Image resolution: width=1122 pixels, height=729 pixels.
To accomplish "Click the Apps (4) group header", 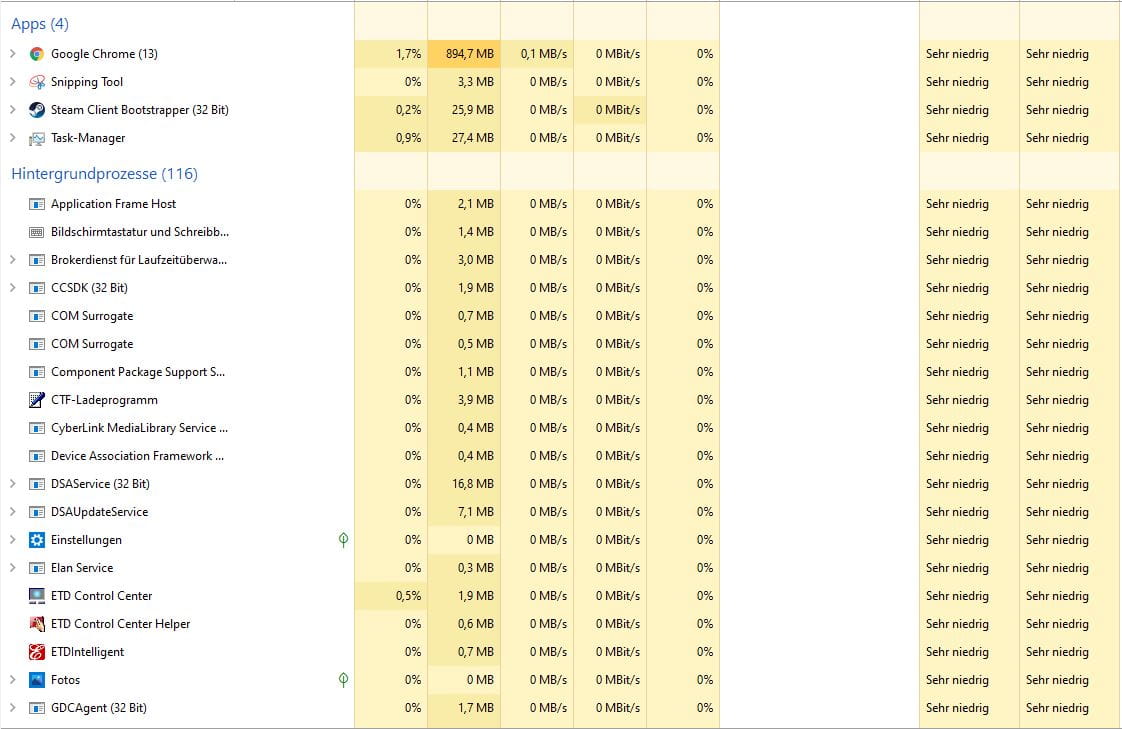I will click(x=40, y=24).
